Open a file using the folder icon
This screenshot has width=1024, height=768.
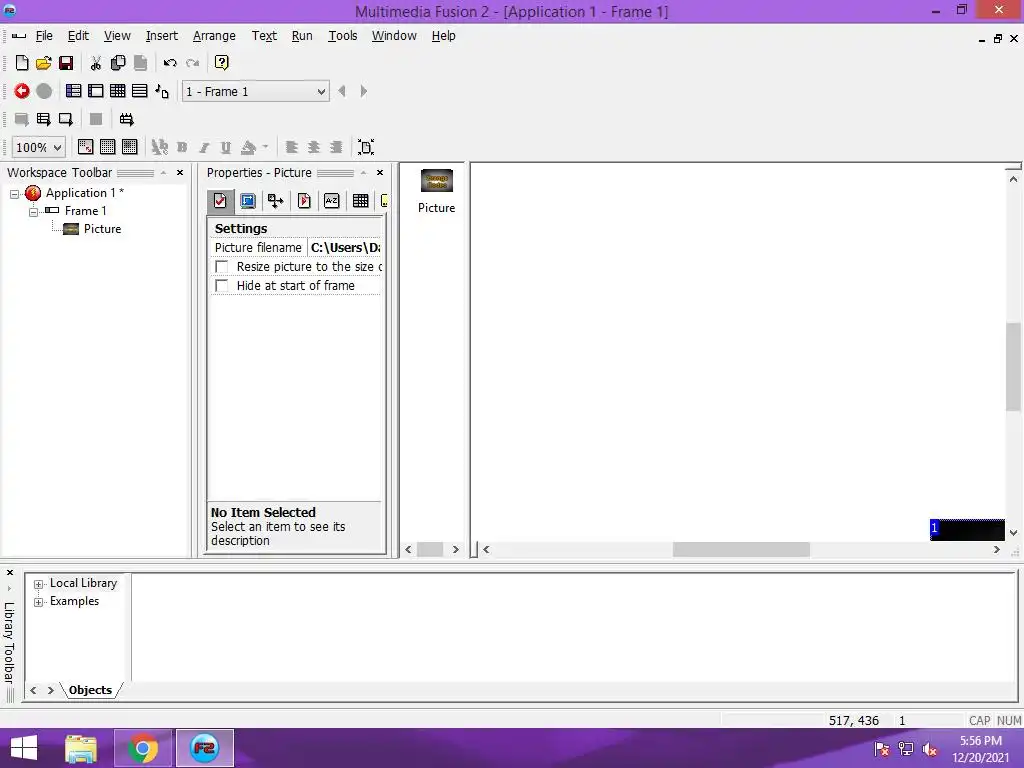44,63
